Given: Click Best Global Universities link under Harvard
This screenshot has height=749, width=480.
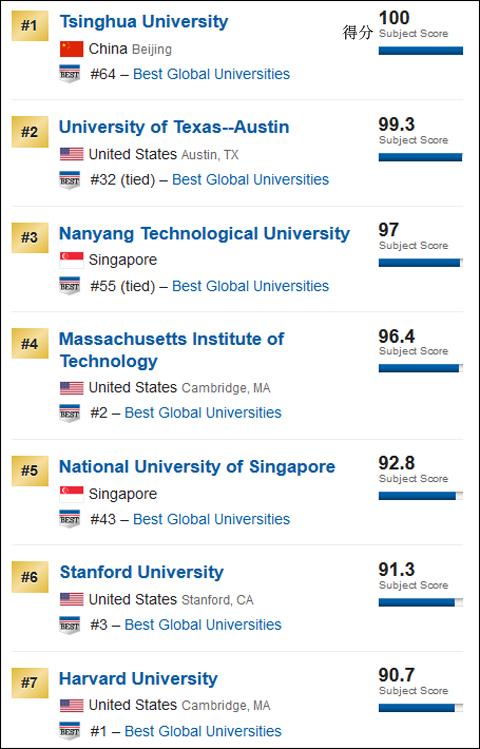Looking at the screenshot, I should (x=203, y=731).
